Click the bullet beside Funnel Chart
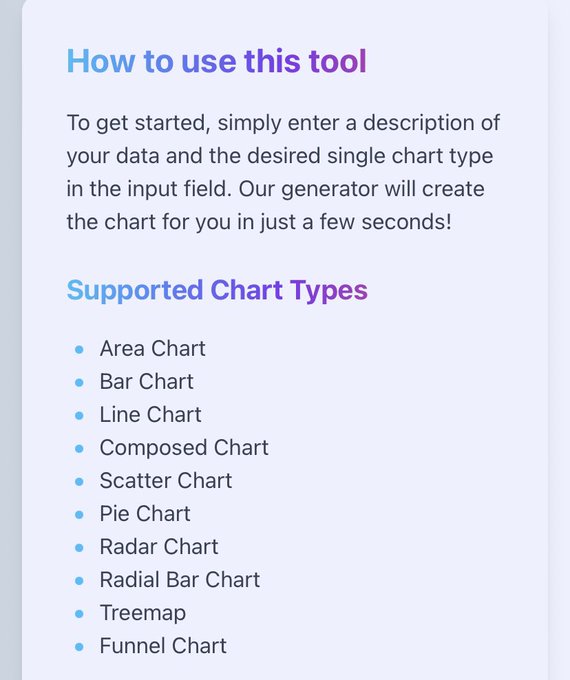This screenshot has width=570, height=680. click(79, 647)
